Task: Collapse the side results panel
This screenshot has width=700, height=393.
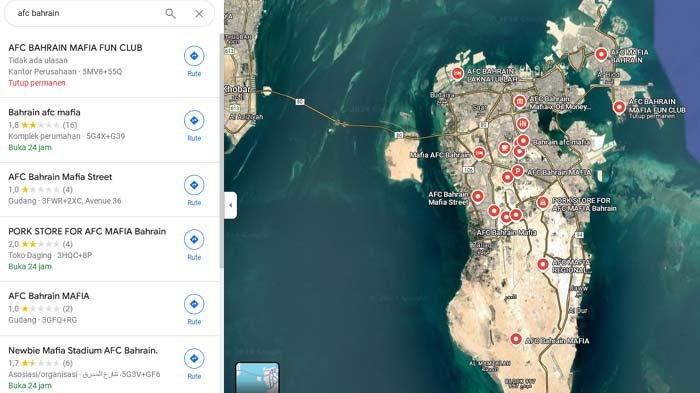Action: coord(230,205)
